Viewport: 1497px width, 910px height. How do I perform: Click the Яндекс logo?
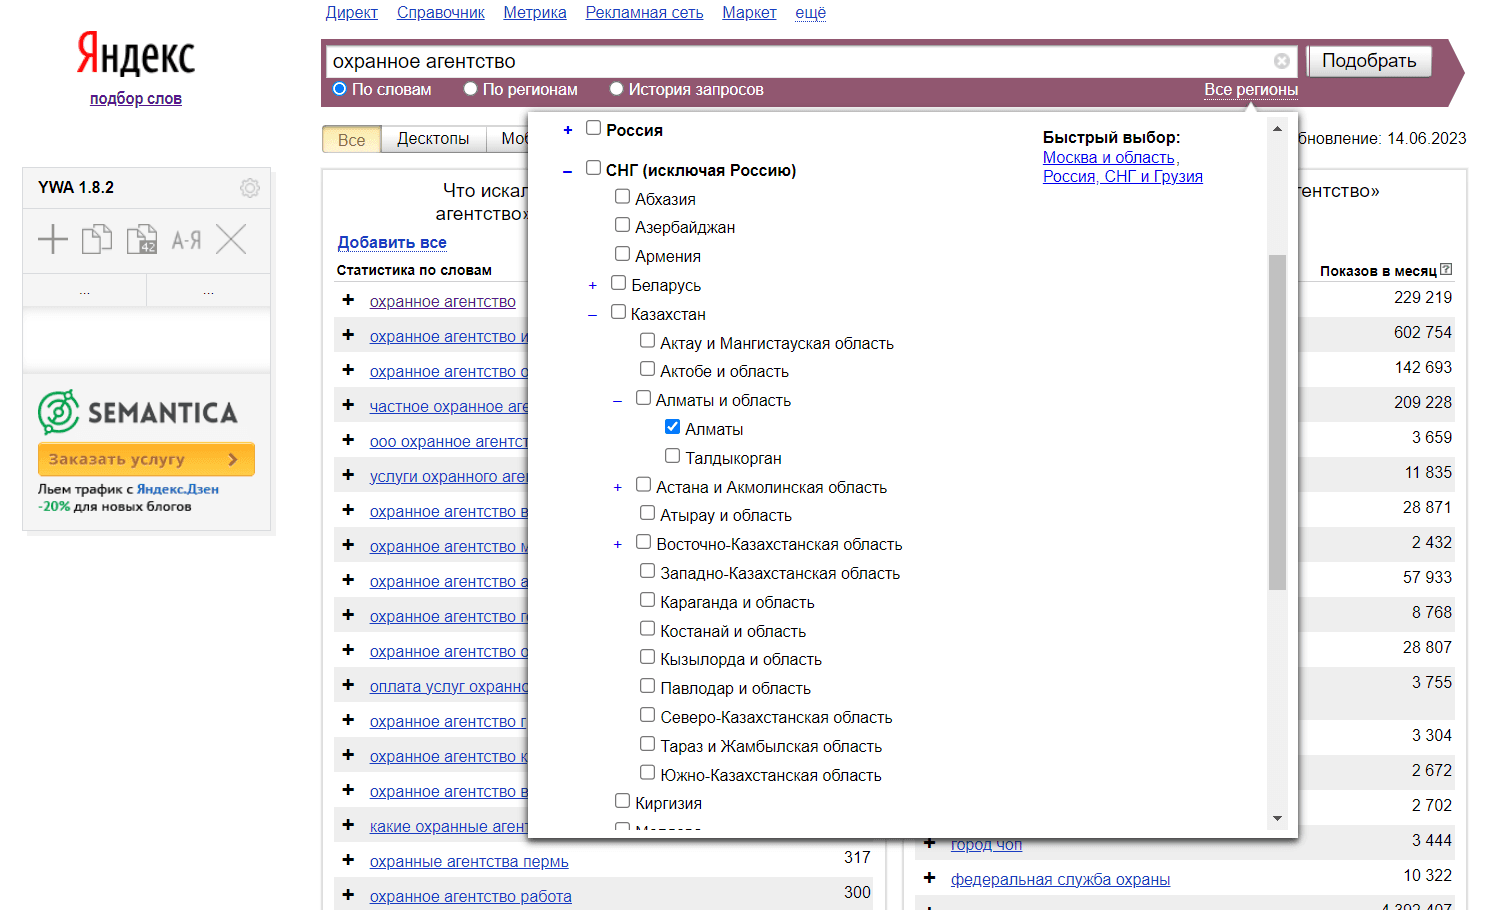click(136, 54)
